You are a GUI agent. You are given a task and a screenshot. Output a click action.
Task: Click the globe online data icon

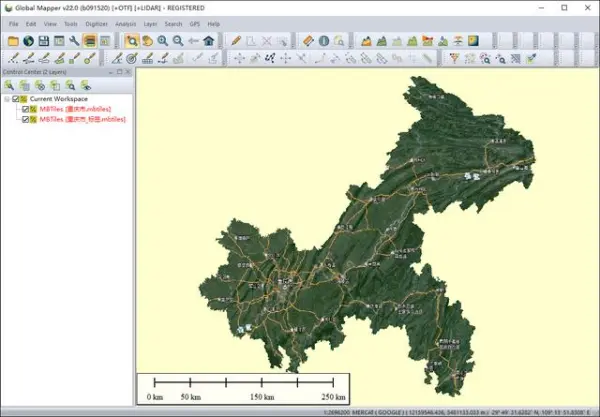pos(28,41)
